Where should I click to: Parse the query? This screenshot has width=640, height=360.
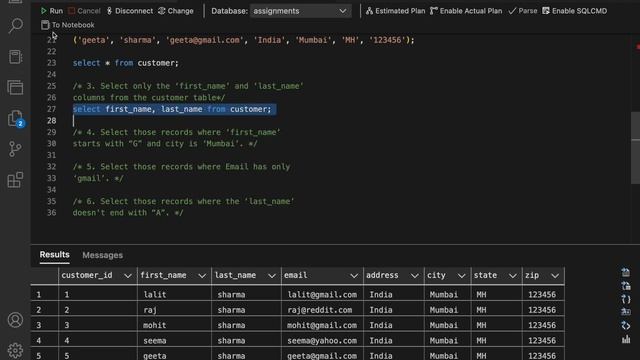[x=522, y=11]
